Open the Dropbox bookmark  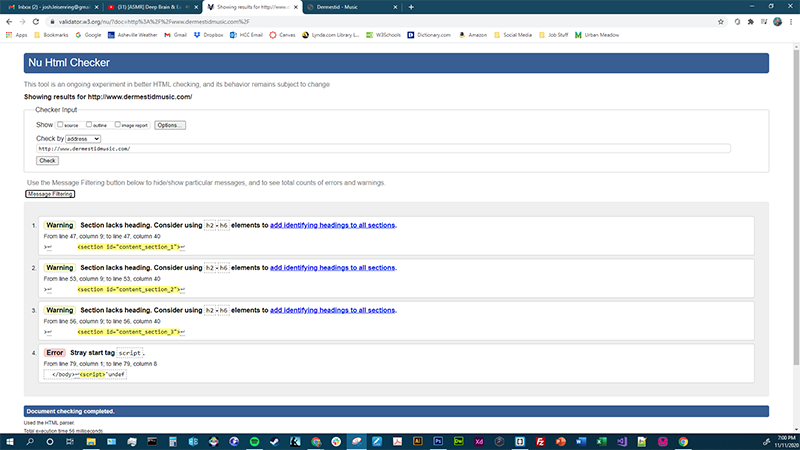(x=208, y=35)
